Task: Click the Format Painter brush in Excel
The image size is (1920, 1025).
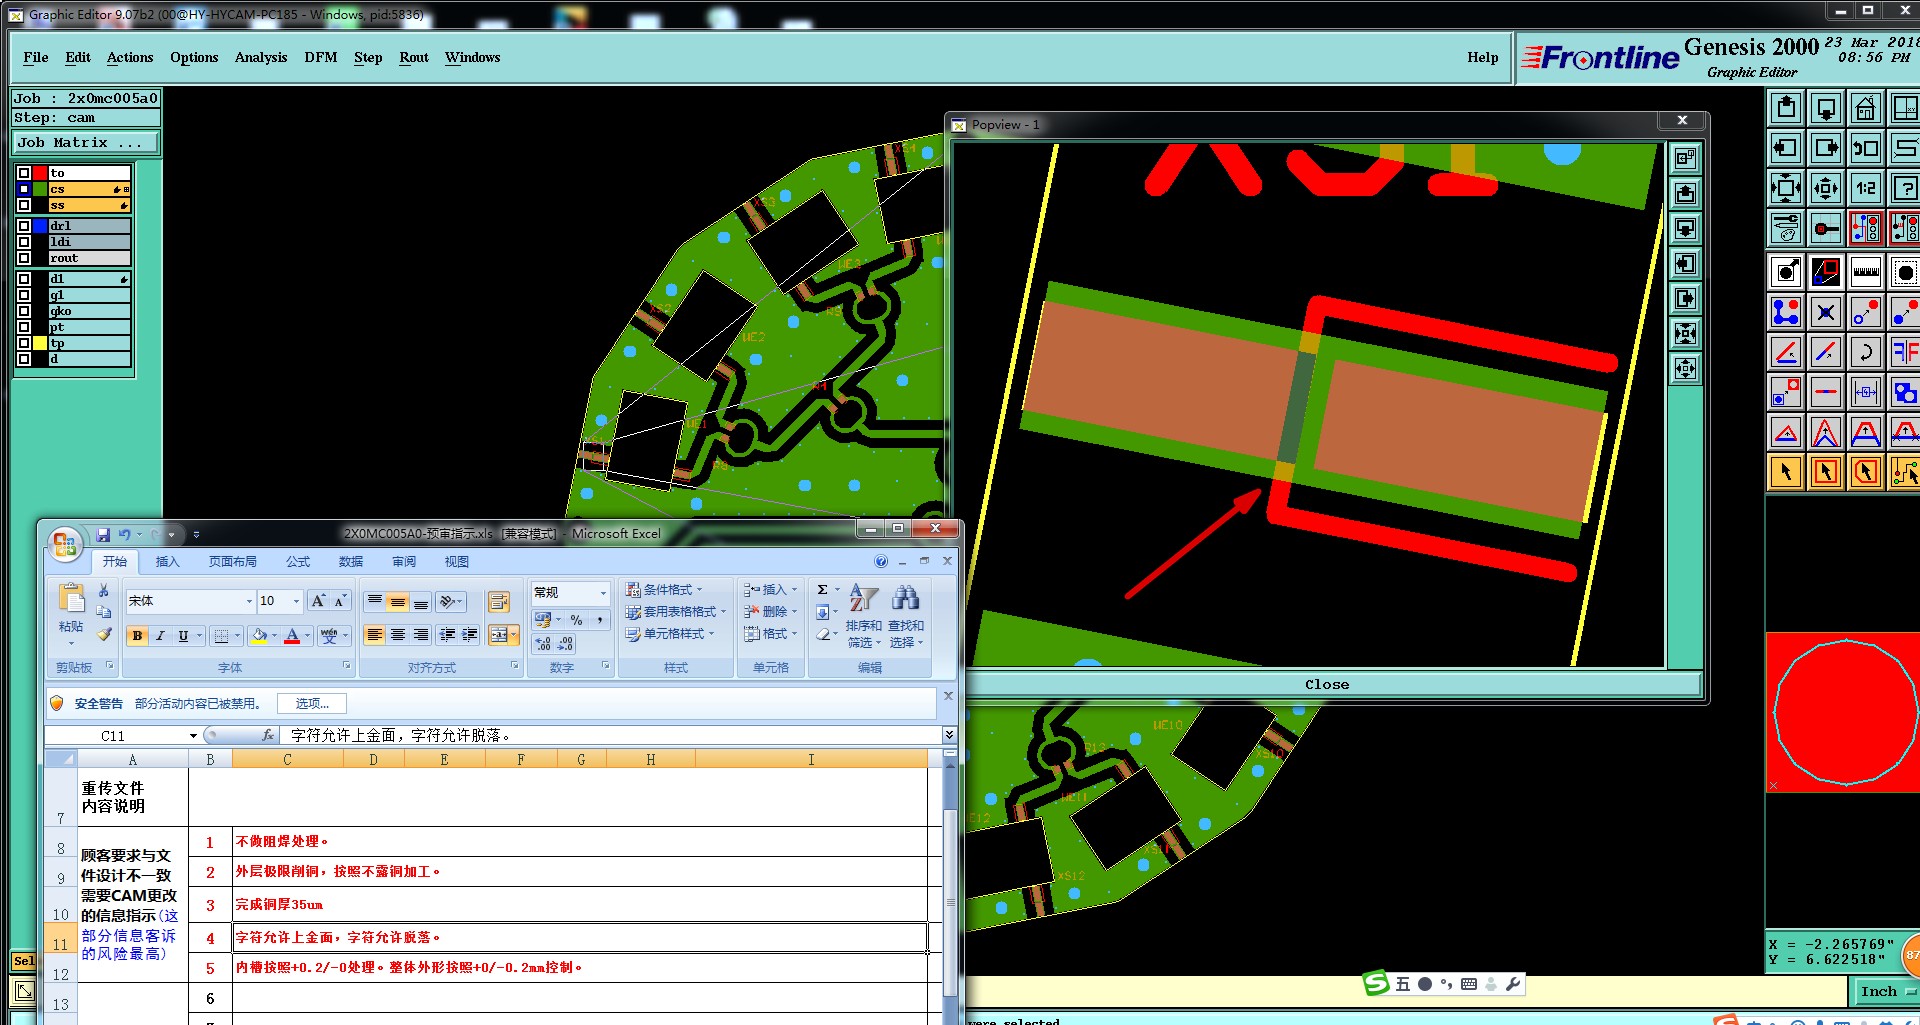Action: click(x=104, y=634)
